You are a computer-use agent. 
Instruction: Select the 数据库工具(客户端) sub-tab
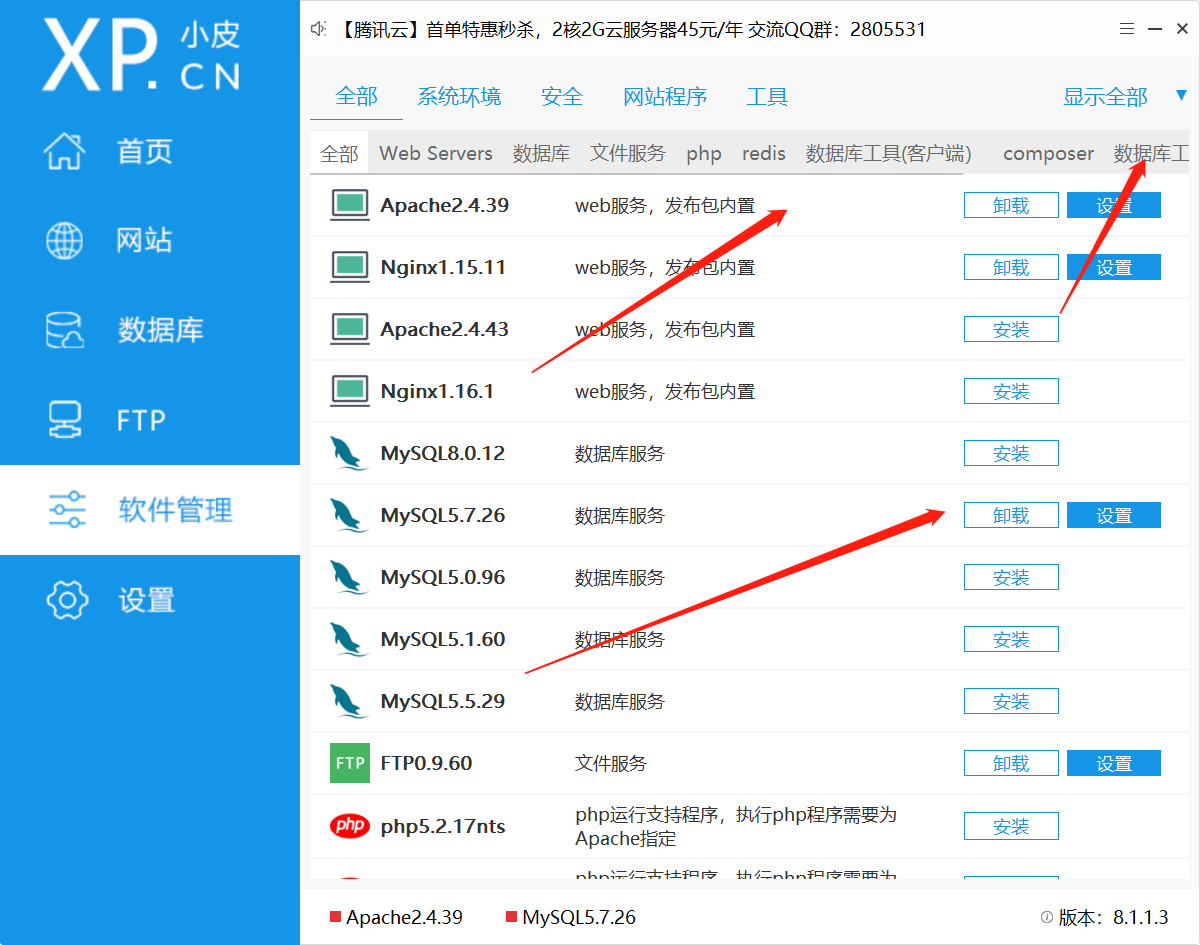[x=889, y=153]
